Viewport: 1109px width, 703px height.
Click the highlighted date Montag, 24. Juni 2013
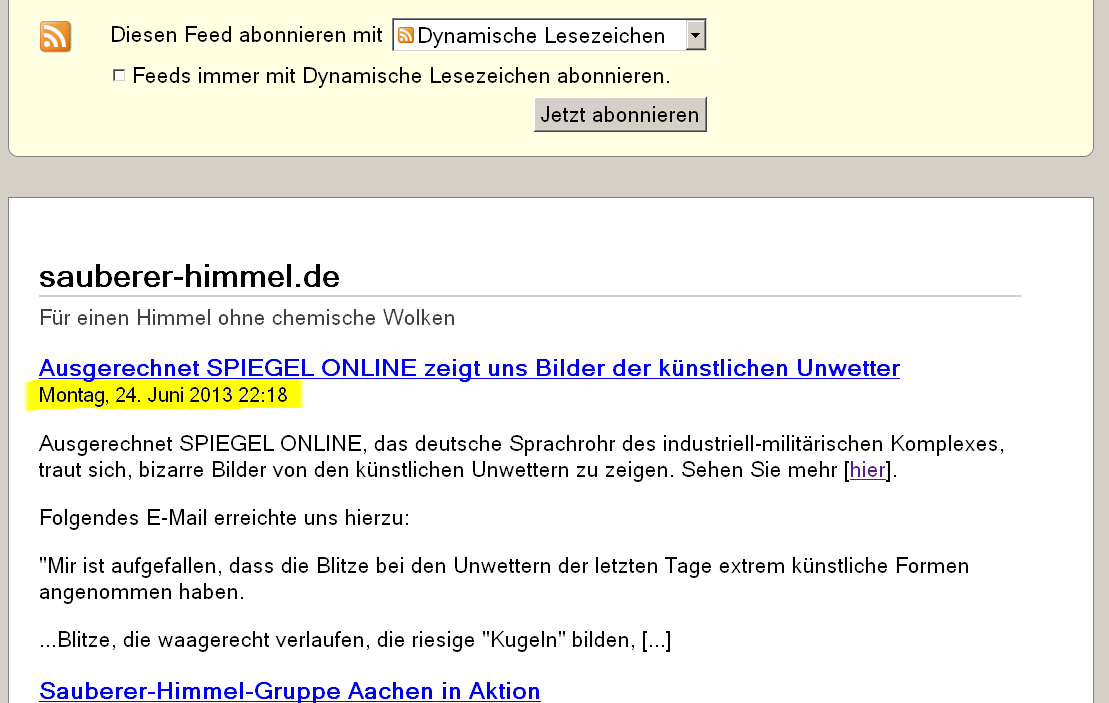coord(163,396)
